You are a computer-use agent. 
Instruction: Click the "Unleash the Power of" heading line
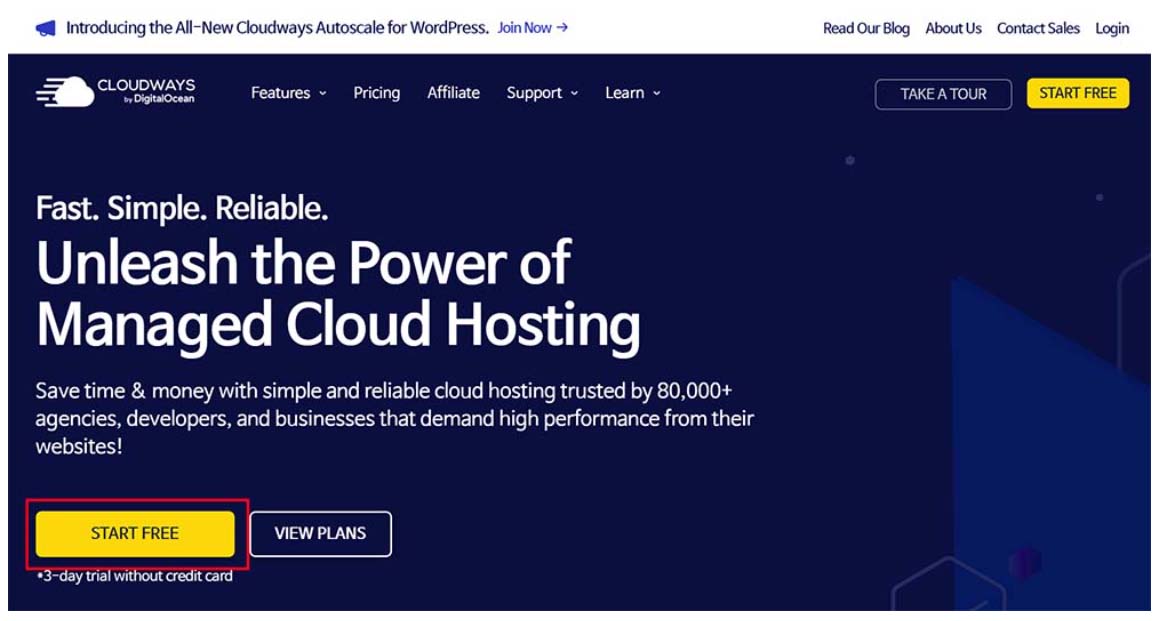click(x=304, y=262)
